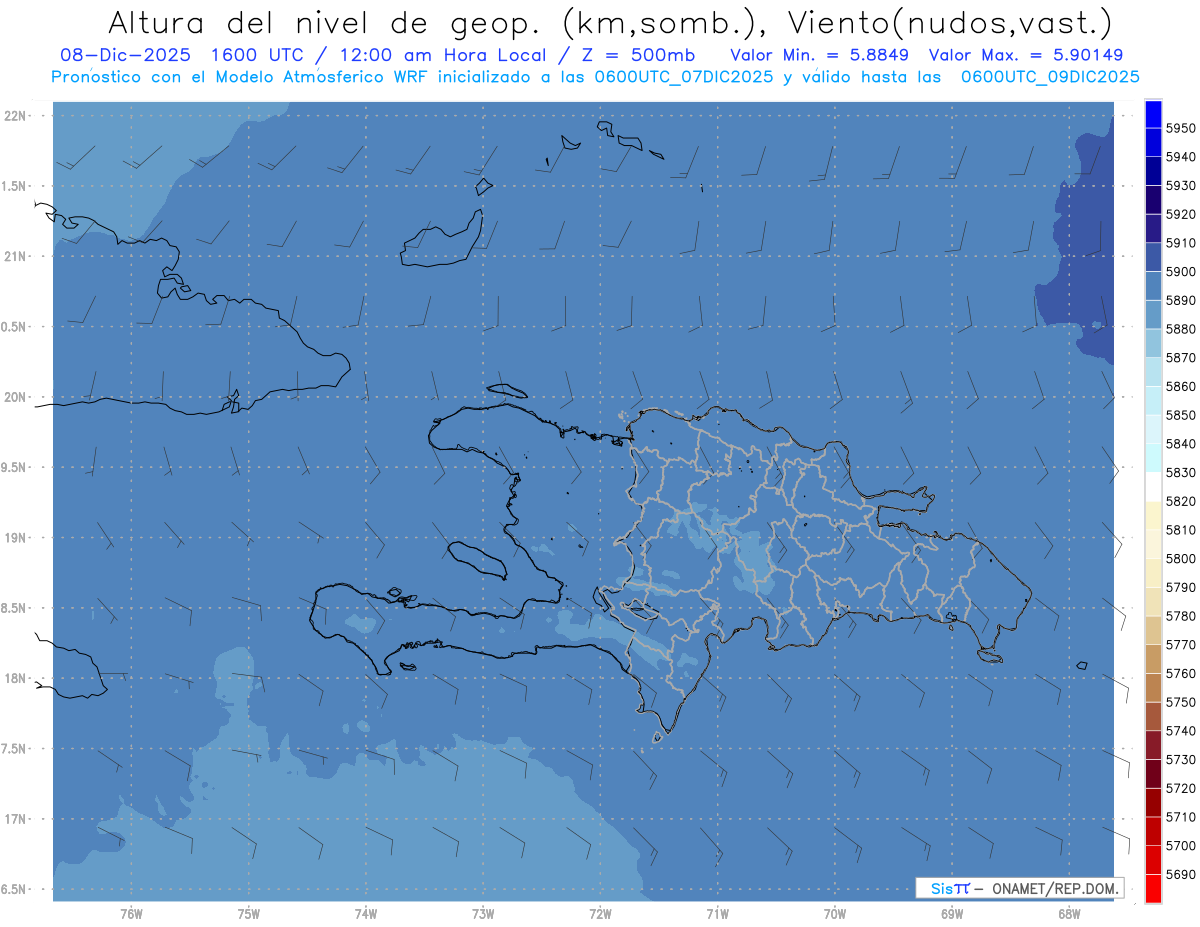This screenshot has height=927, width=1200.
Task: Click the colorbar value '5710'
Action: tap(1180, 817)
